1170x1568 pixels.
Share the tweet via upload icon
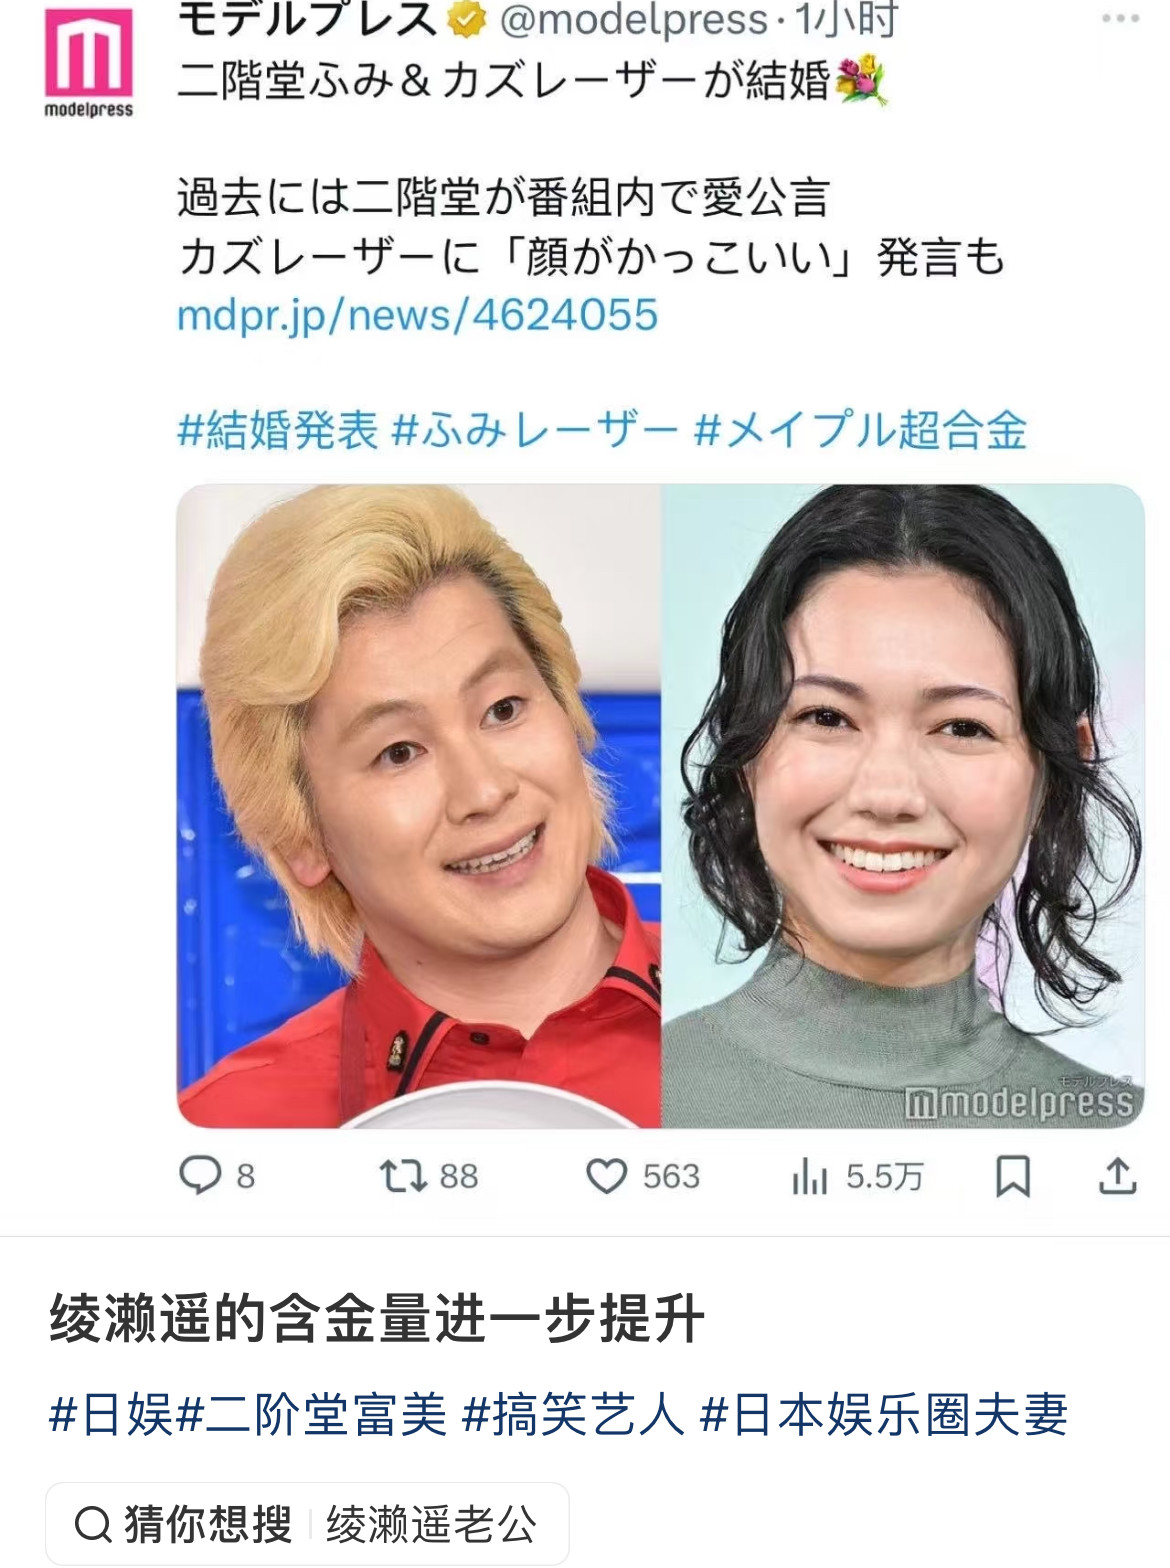pyautogui.click(x=1117, y=1175)
